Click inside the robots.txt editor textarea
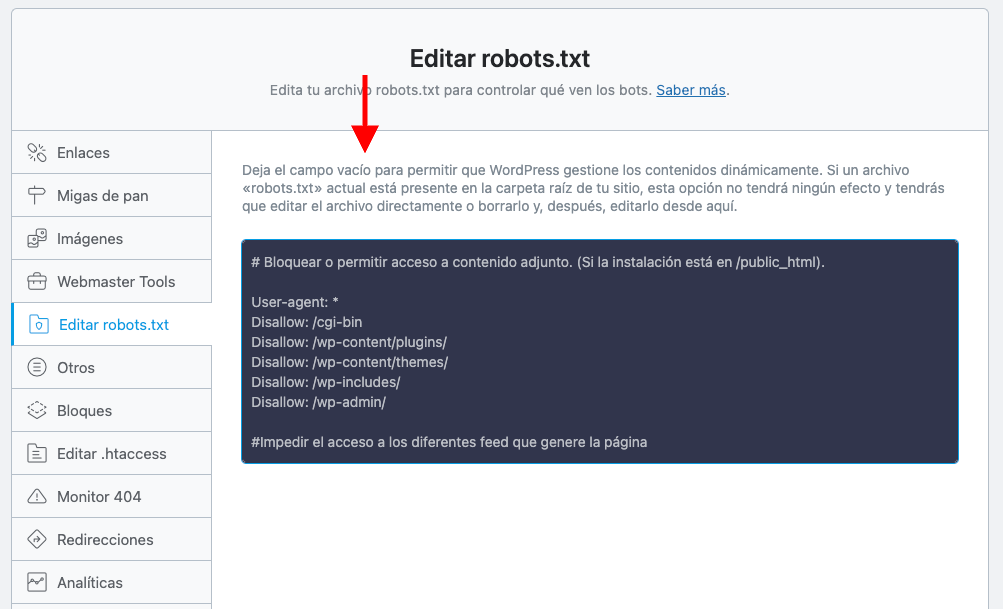This screenshot has width=1003, height=609. pyautogui.click(x=600, y=352)
